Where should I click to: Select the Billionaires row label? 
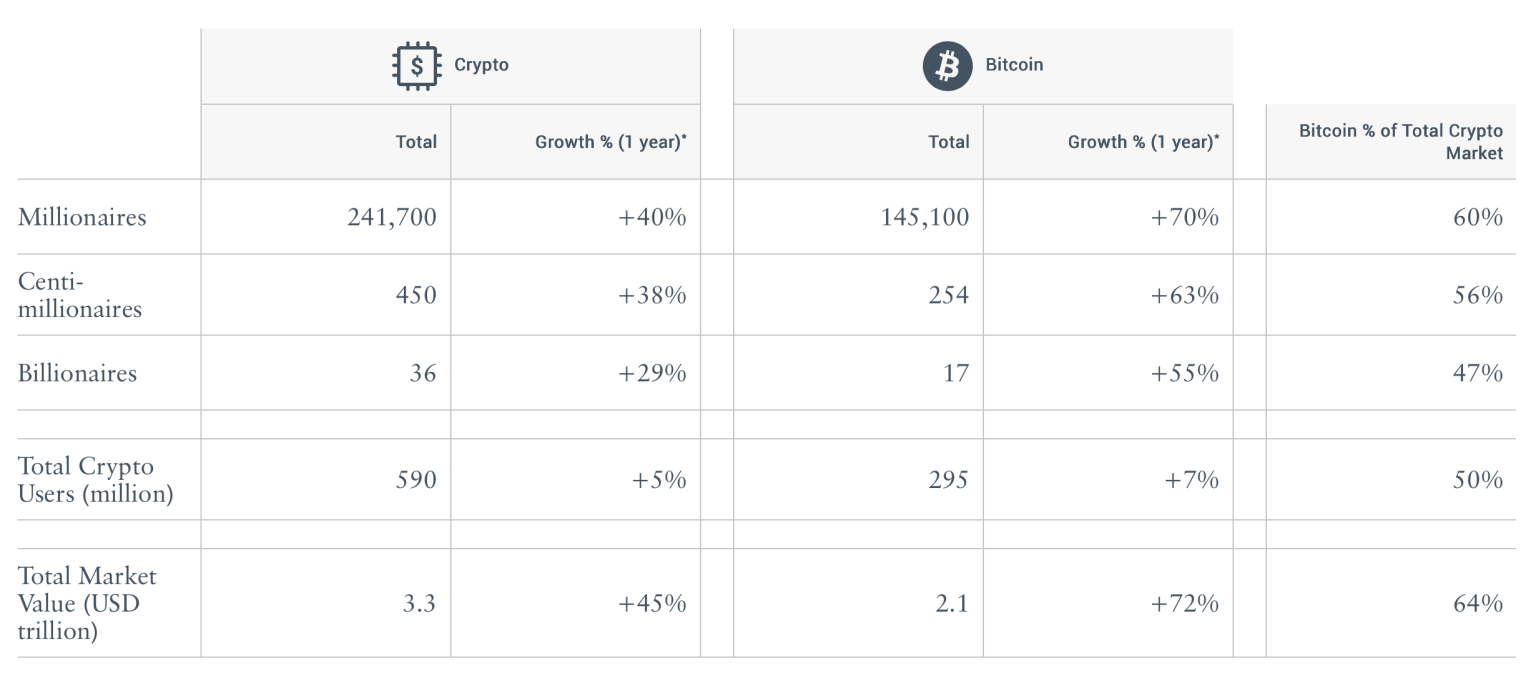(x=77, y=373)
